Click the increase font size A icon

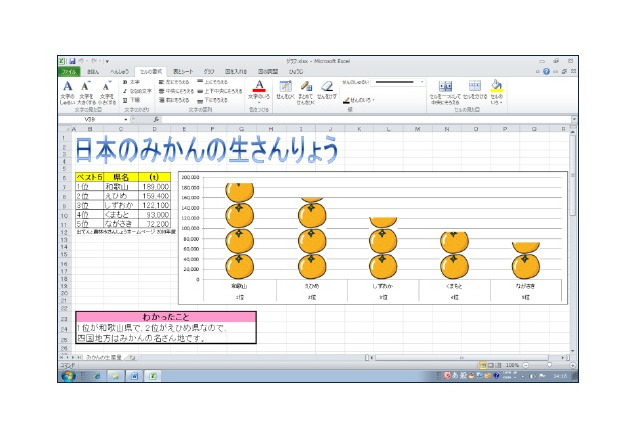pyautogui.click(x=86, y=87)
